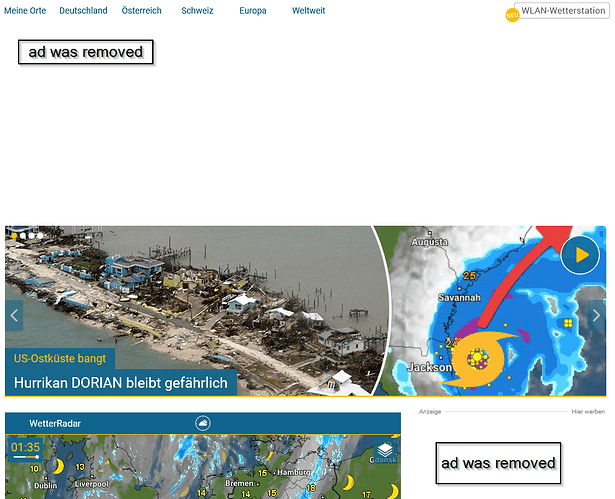
Task: Select Weltweit in top navigation
Action: click(308, 10)
